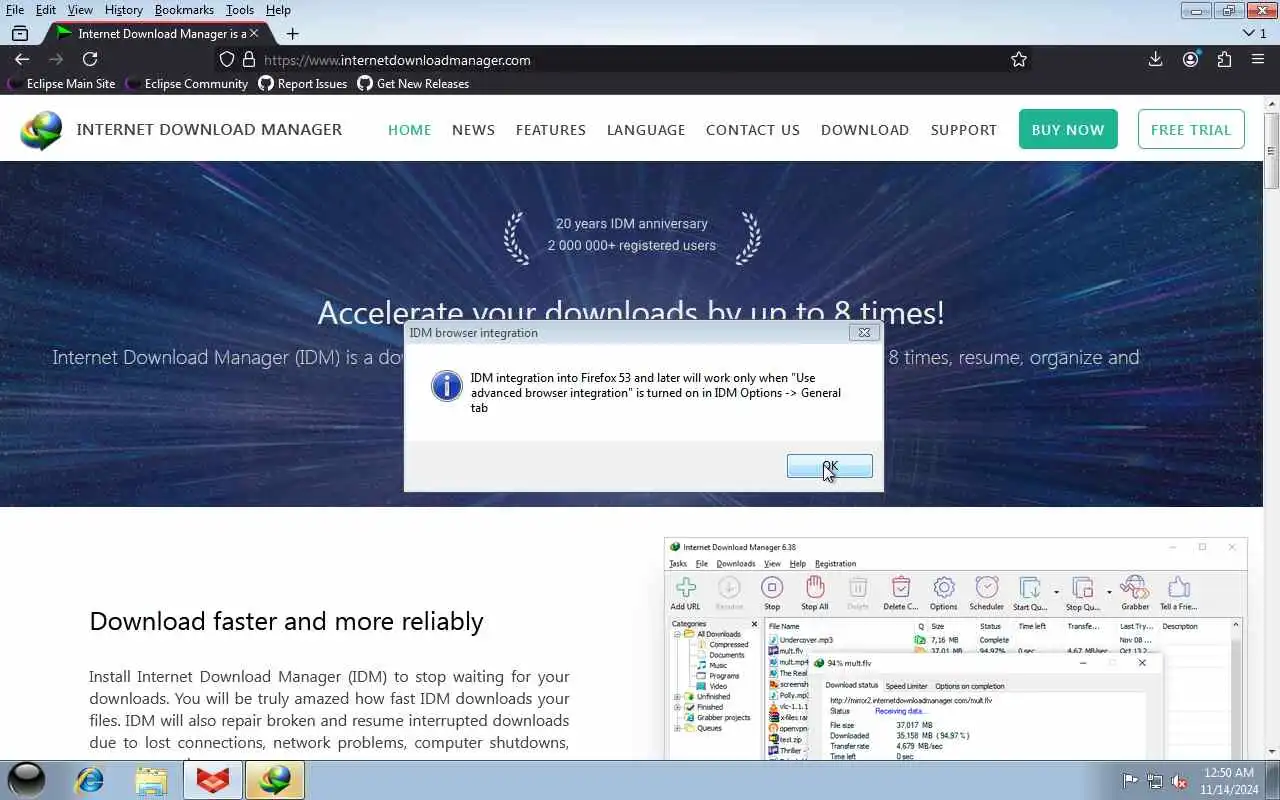Open the Help menu
Screen dimensions: 1280x800
(278, 10)
